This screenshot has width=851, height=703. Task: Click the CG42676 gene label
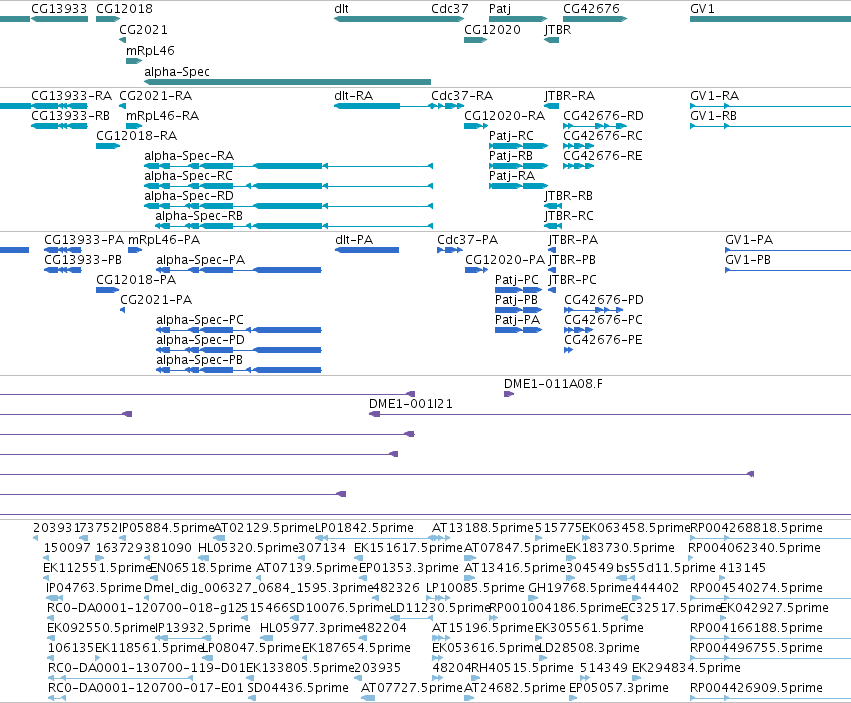coord(591,9)
